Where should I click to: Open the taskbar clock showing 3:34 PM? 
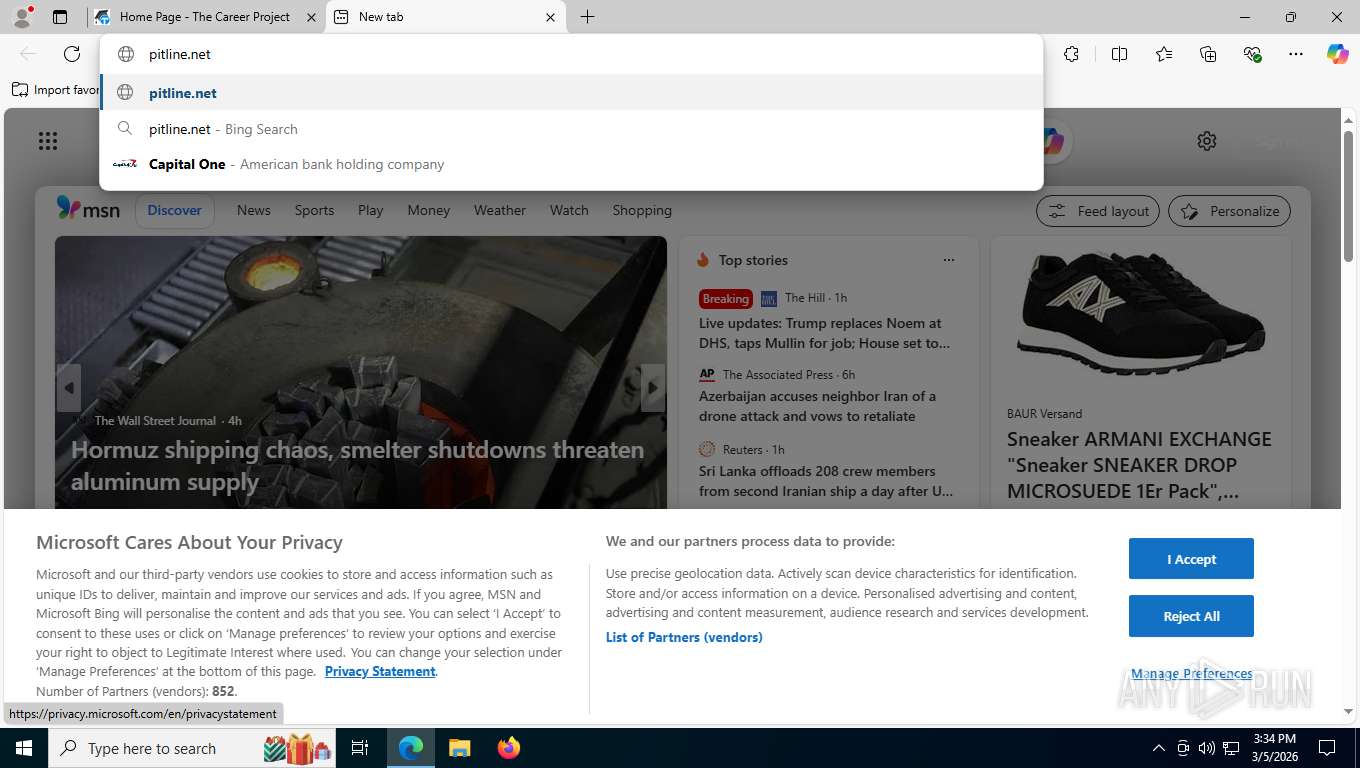point(1274,748)
